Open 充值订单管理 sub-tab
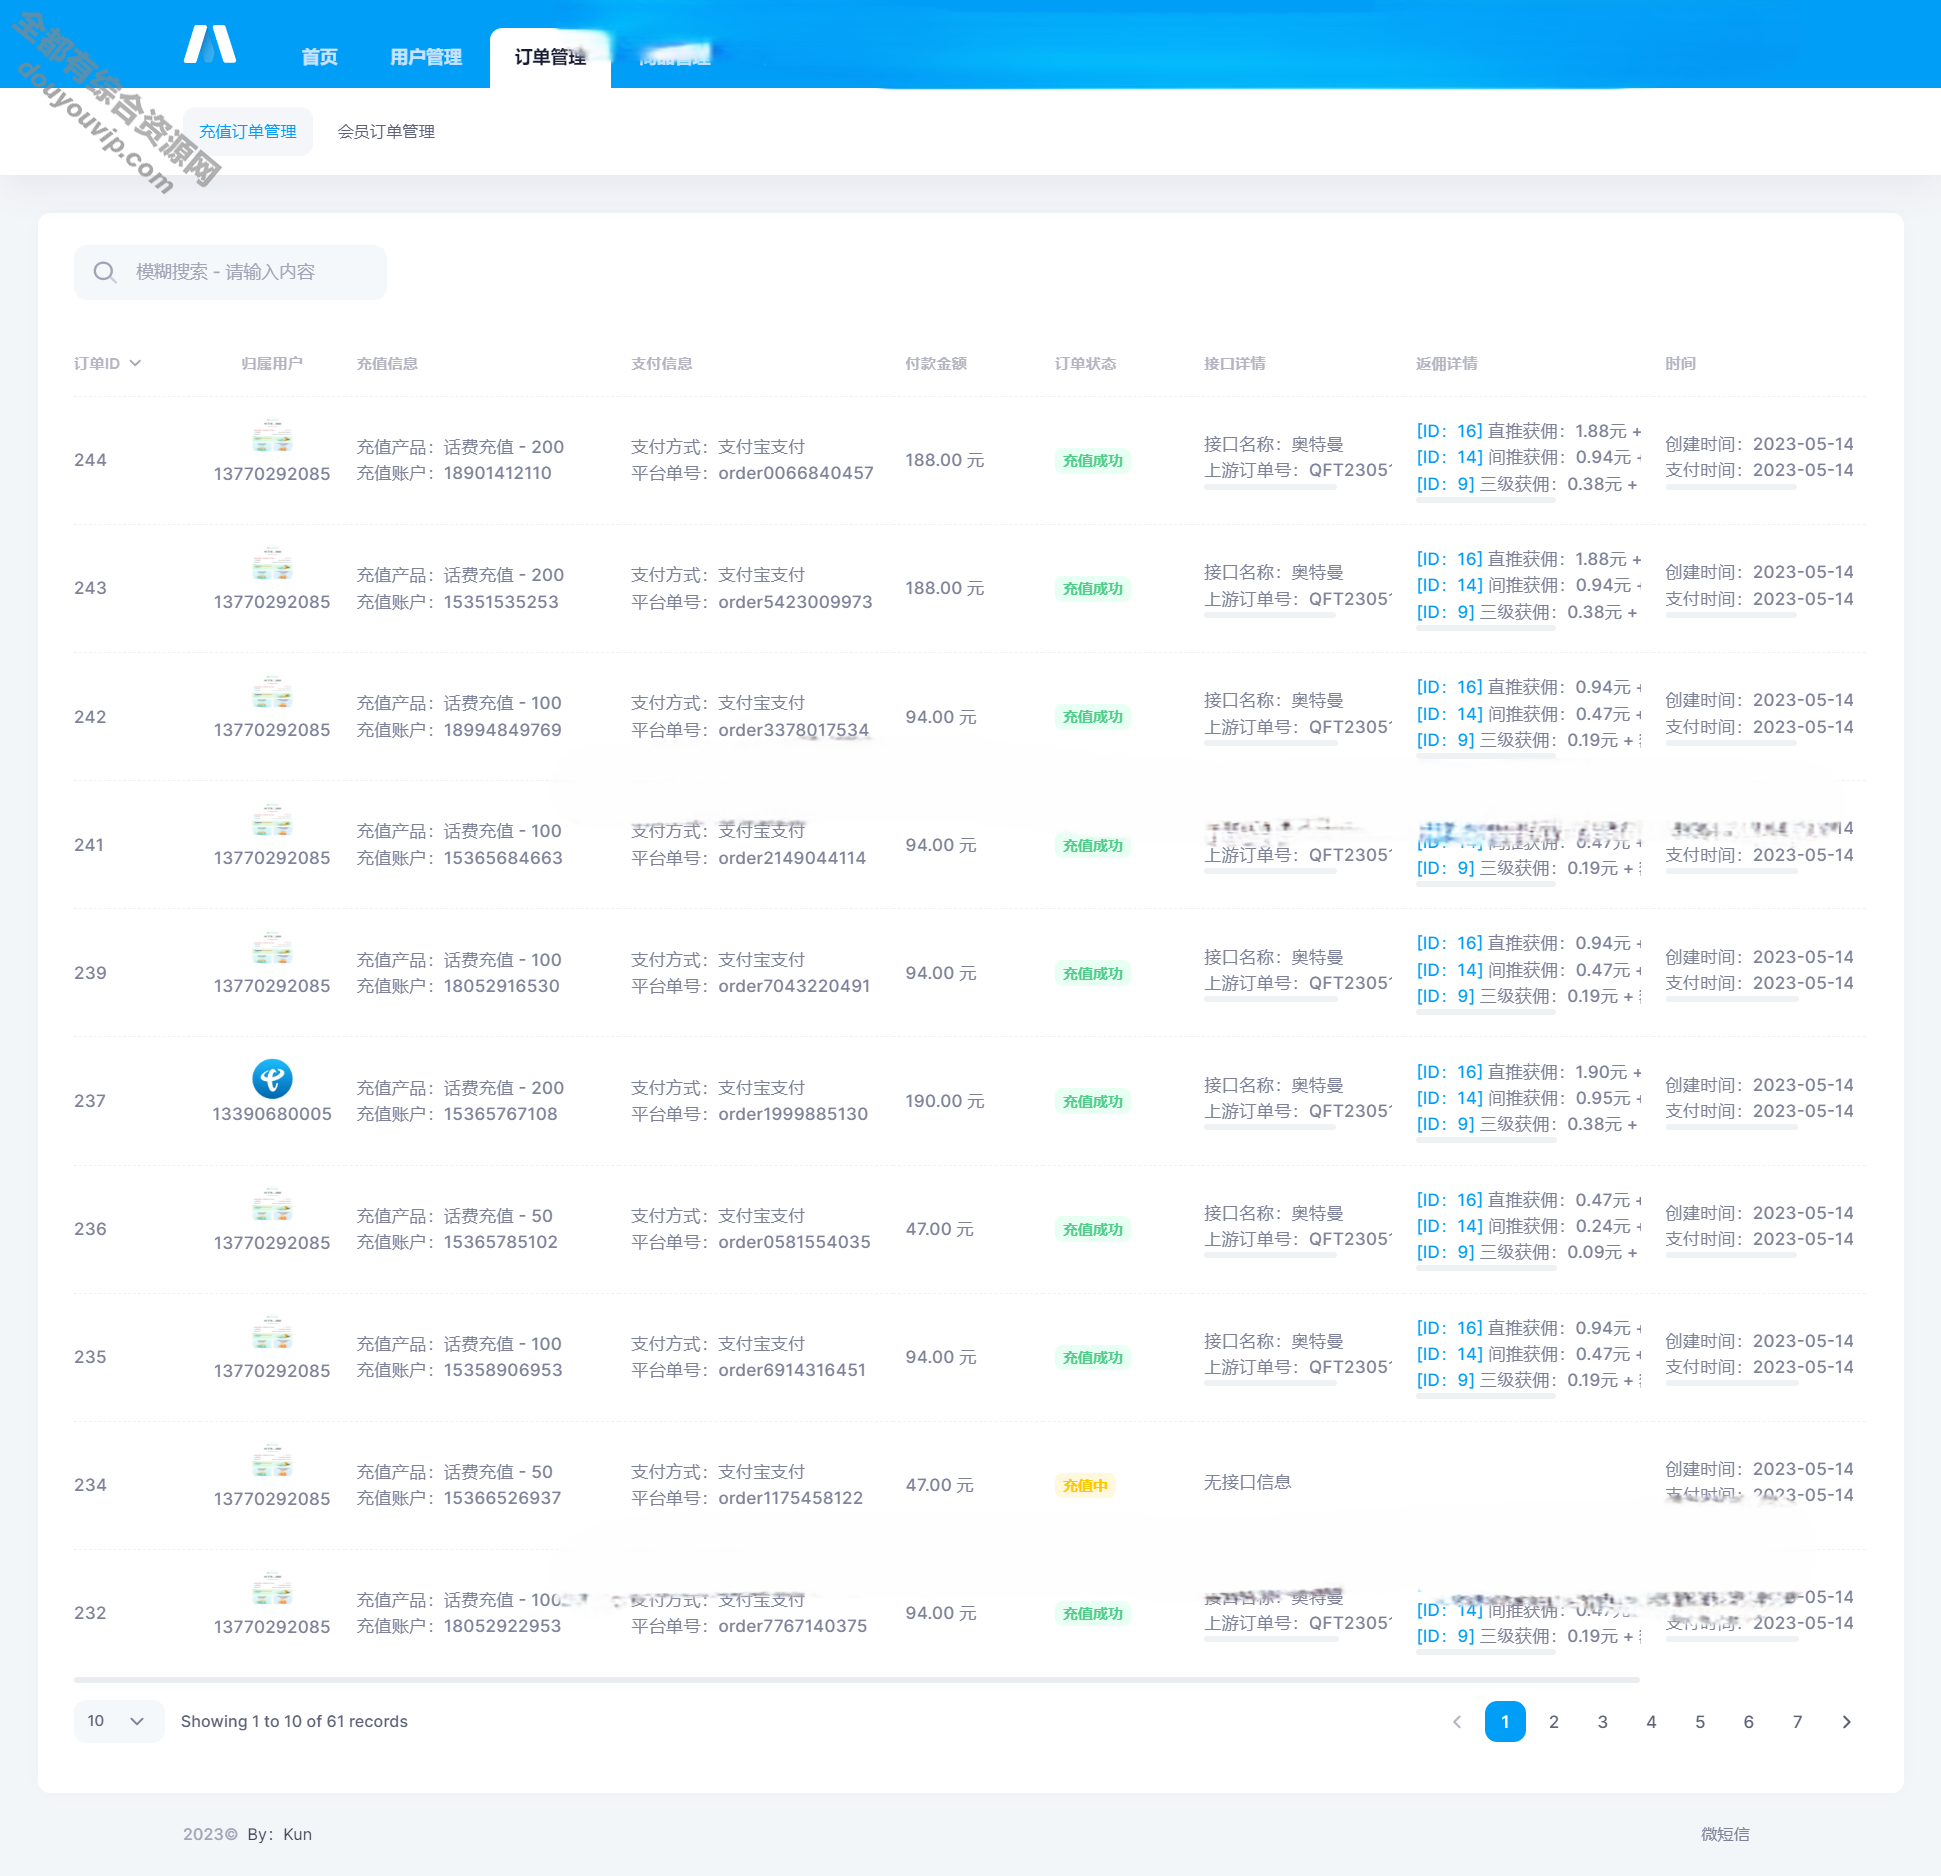The width and height of the screenshot is (1941, 1876). pos(248,131)
